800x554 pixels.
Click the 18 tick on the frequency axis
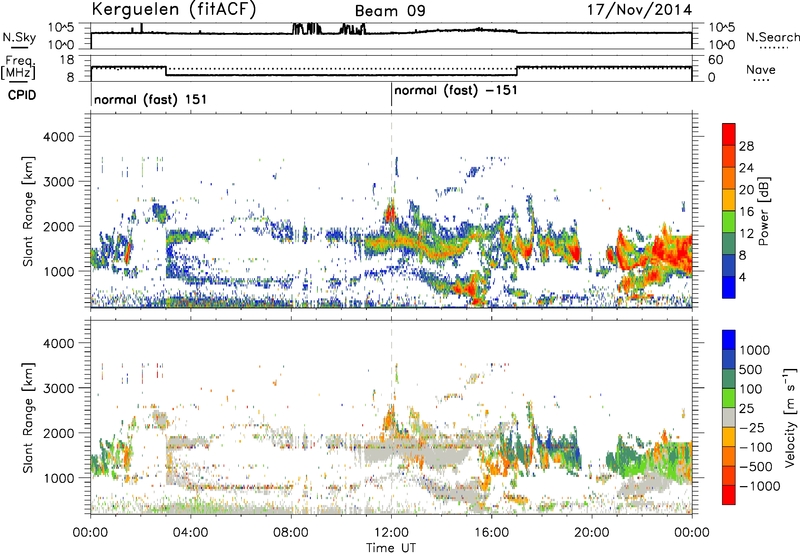(67, 60)
